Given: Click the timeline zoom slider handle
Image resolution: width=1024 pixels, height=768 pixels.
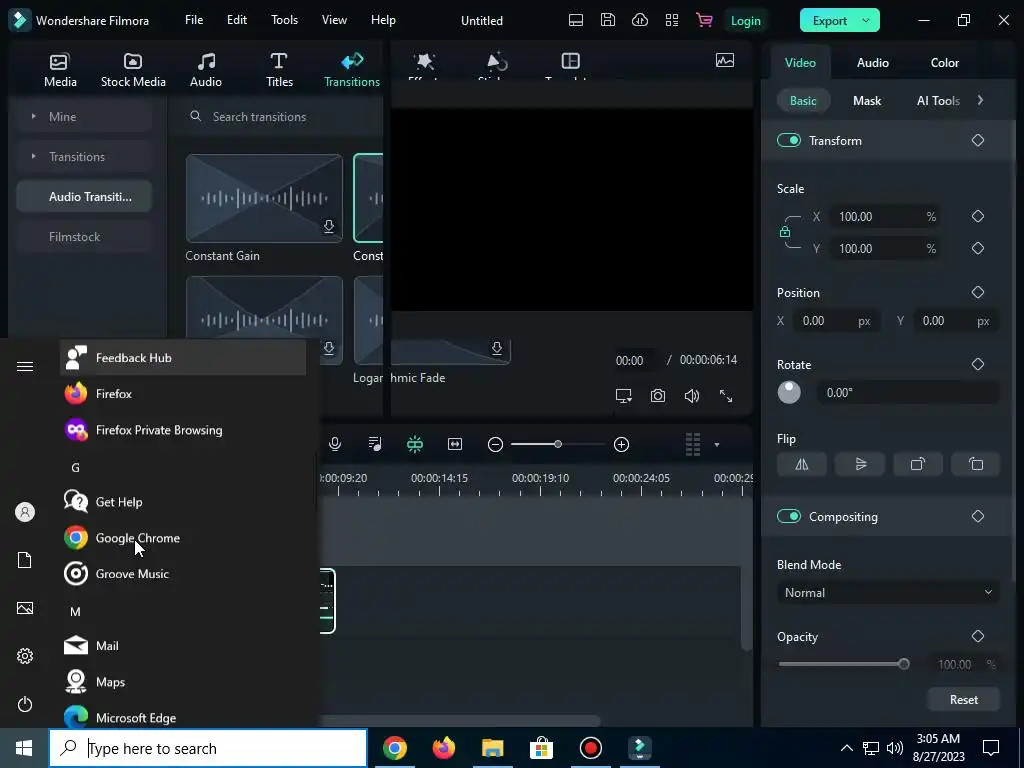Looking at the screenshot, I should pos(558,444).
